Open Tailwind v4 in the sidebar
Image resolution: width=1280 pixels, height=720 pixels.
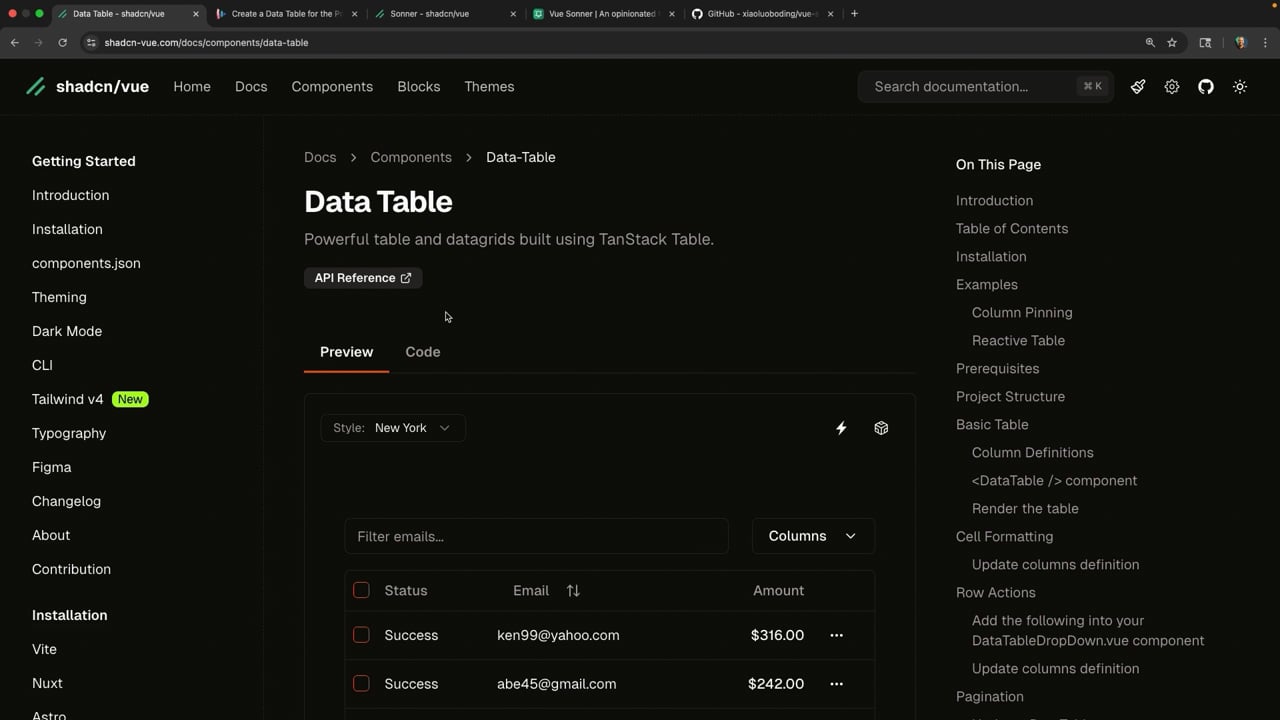(68, 399)
